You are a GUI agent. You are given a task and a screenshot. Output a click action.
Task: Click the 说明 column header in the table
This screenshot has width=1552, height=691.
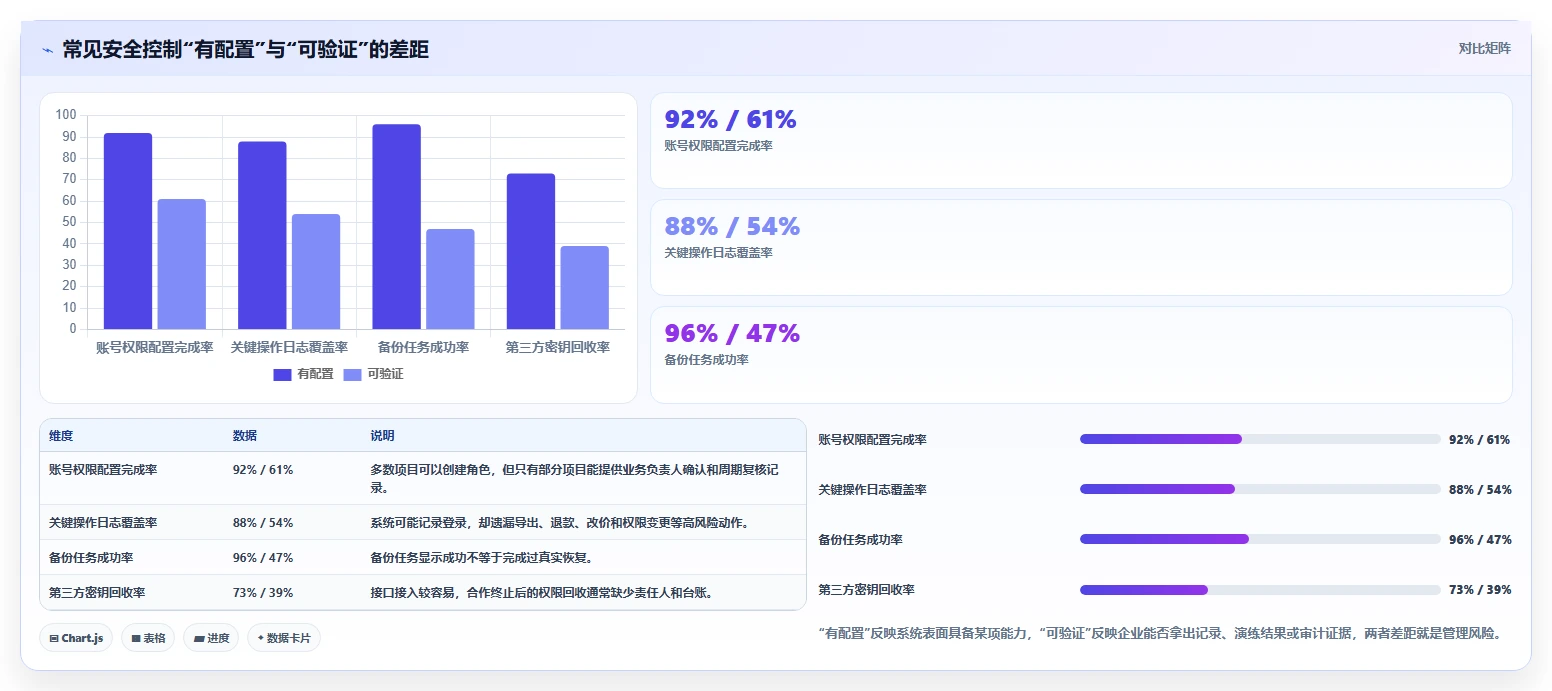[x=382, y=436]
